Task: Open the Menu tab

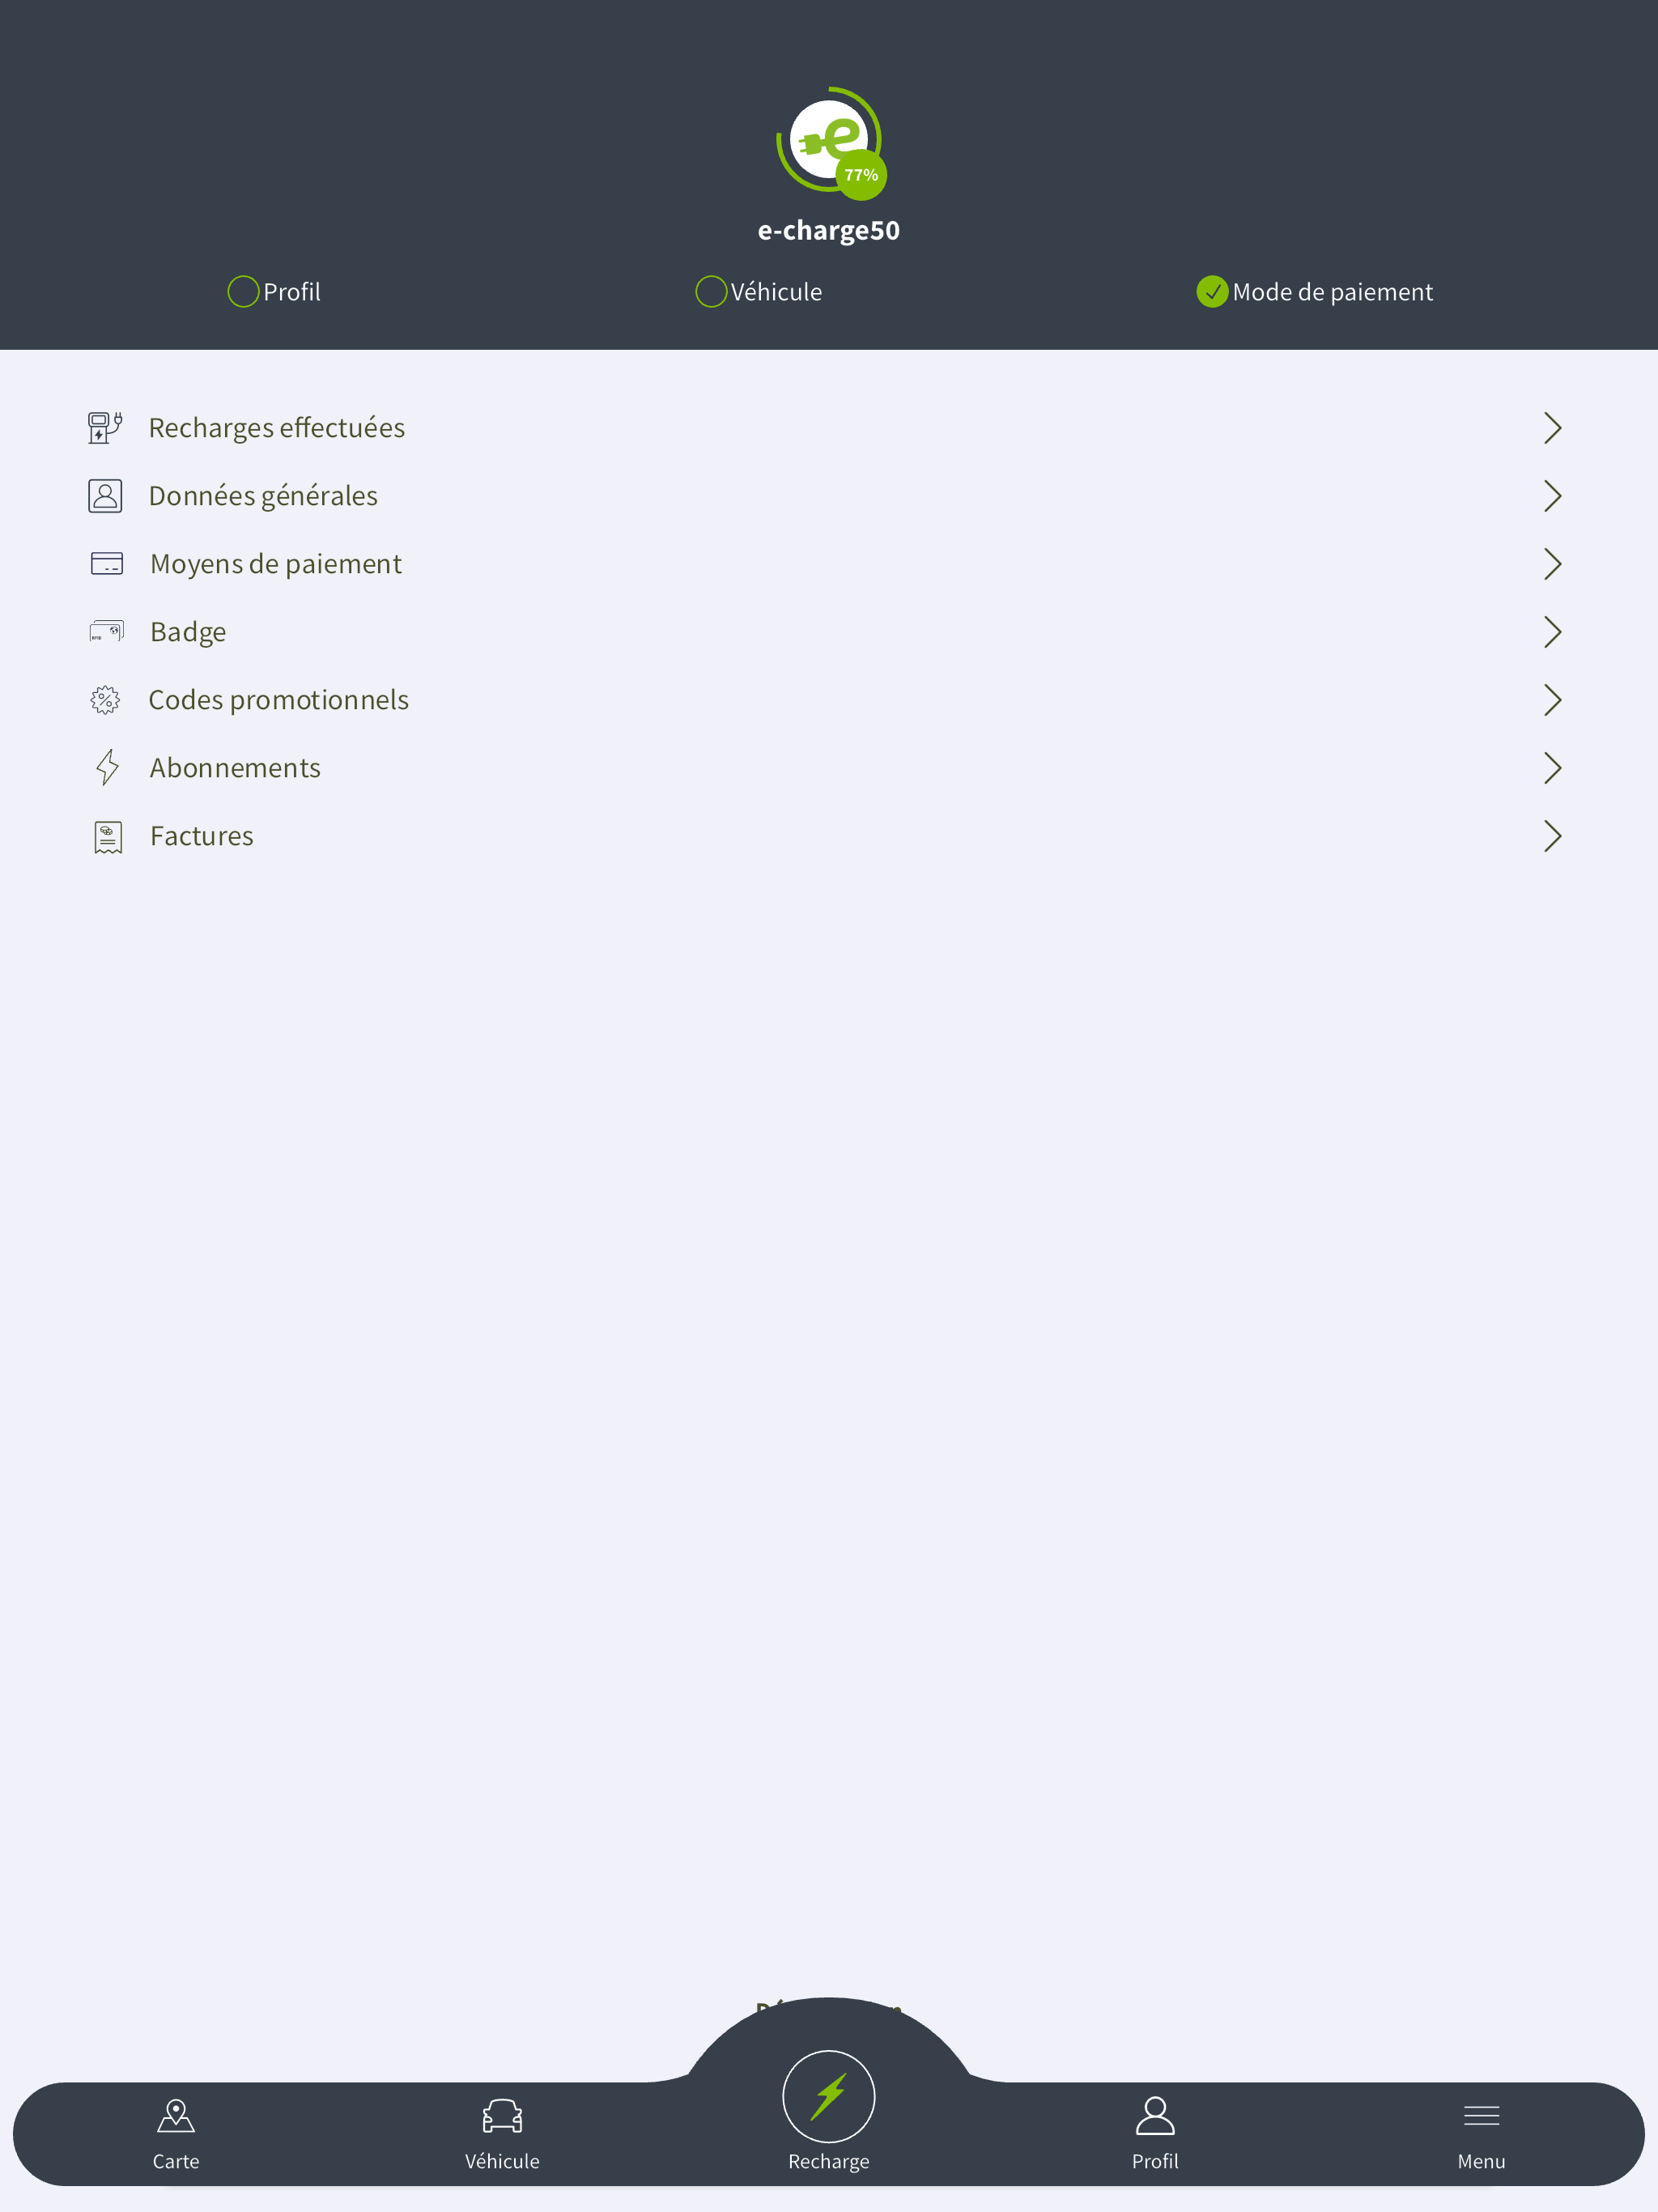Action: pos(1481,2134)
